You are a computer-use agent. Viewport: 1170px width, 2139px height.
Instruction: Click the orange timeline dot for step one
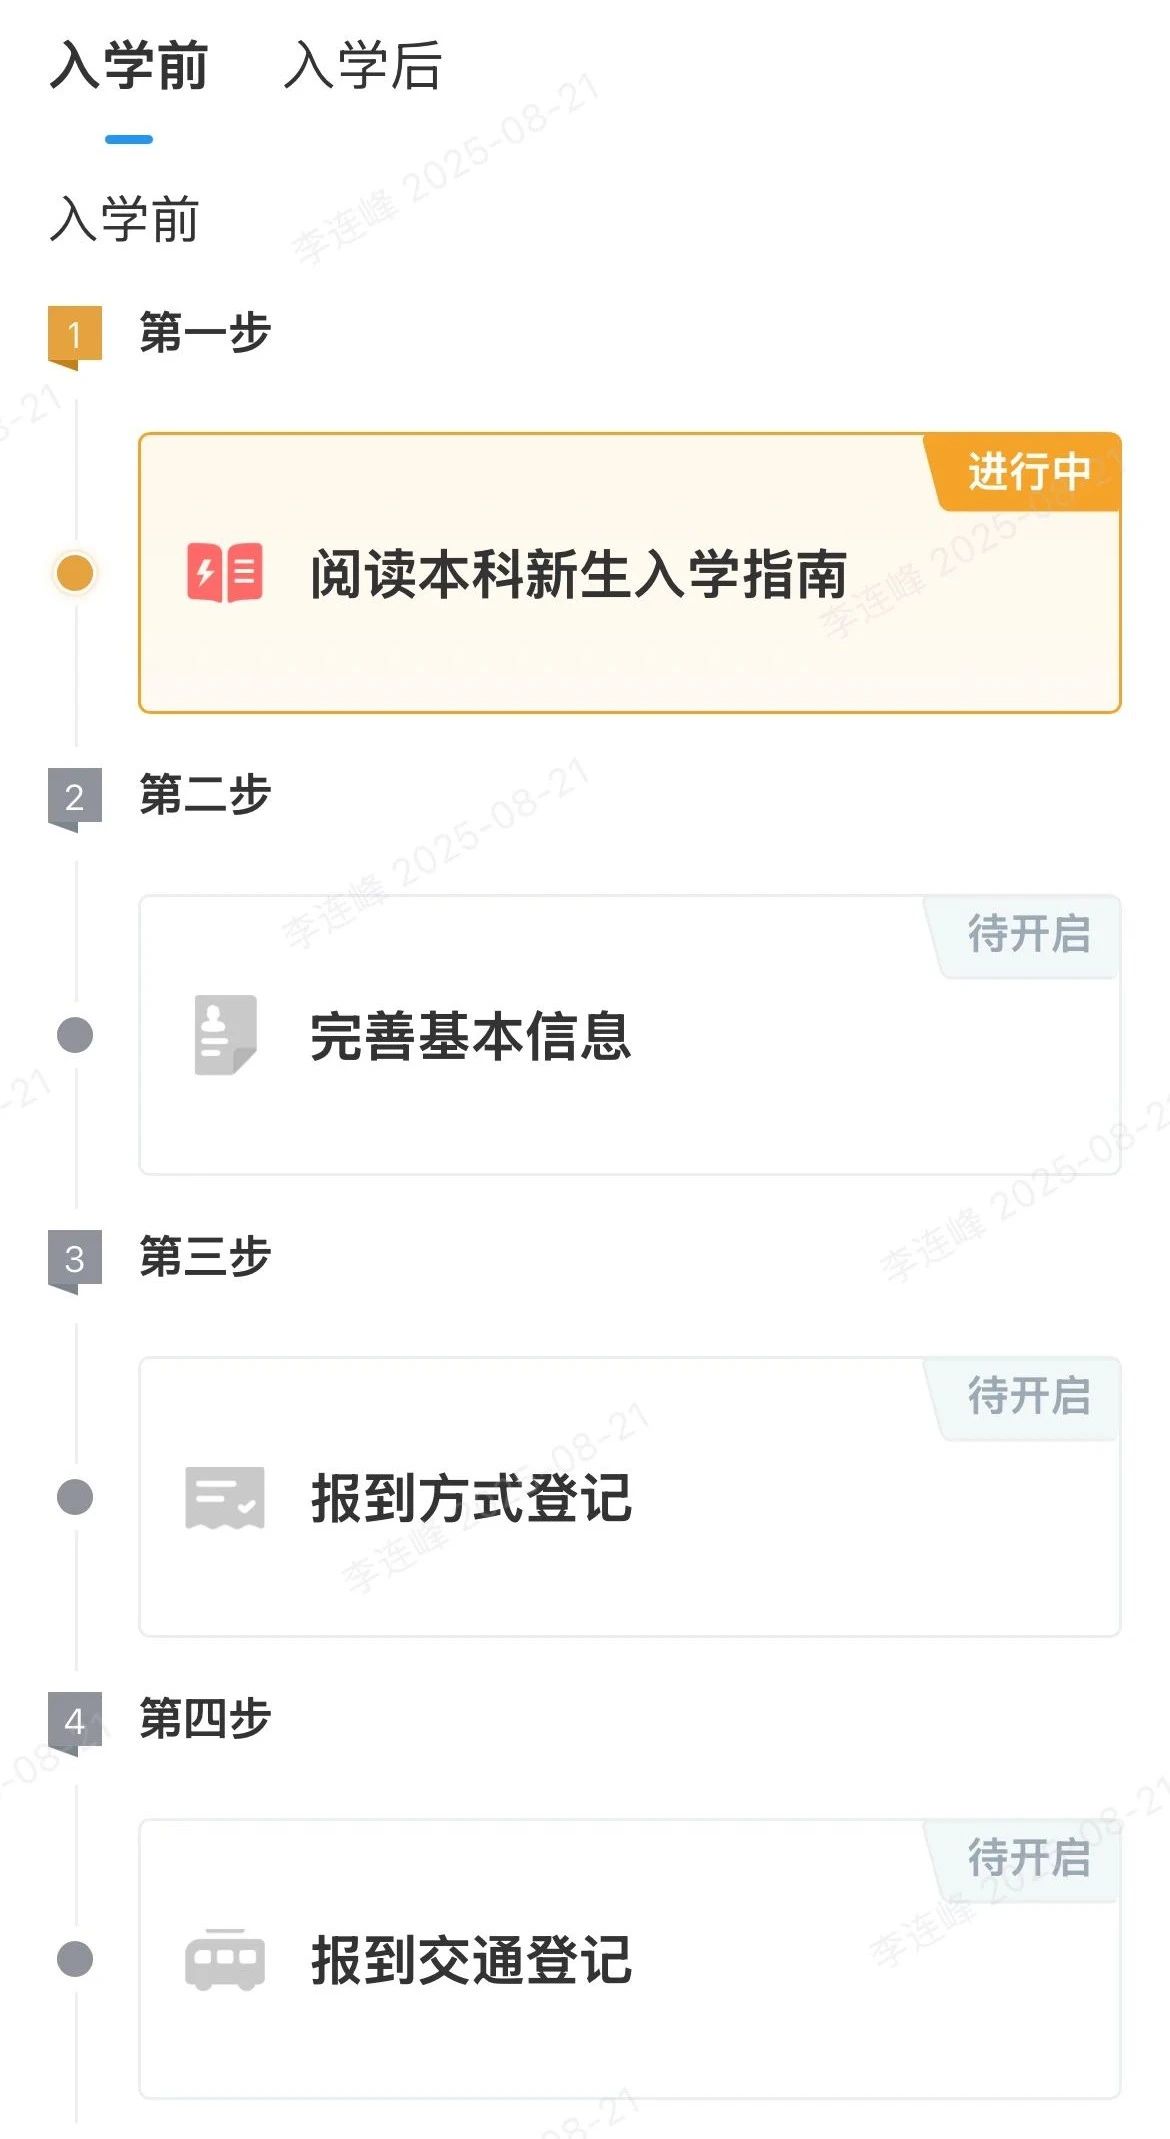coord(75,573)
